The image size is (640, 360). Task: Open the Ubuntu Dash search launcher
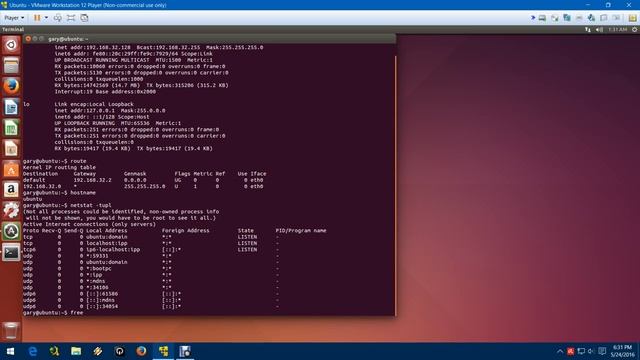[x=11, y=45]
